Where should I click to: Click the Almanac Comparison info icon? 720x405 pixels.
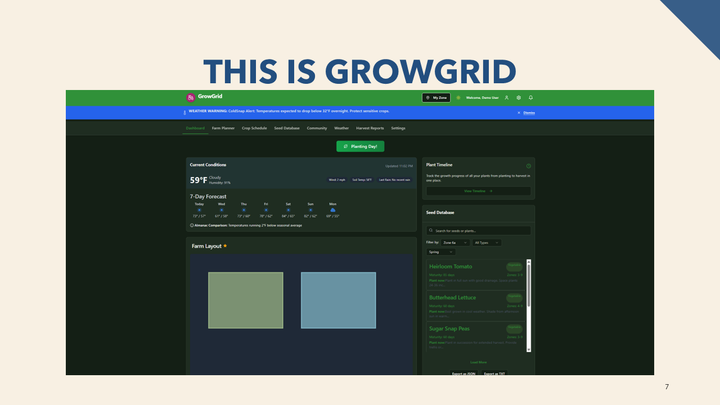click(192, 225)
